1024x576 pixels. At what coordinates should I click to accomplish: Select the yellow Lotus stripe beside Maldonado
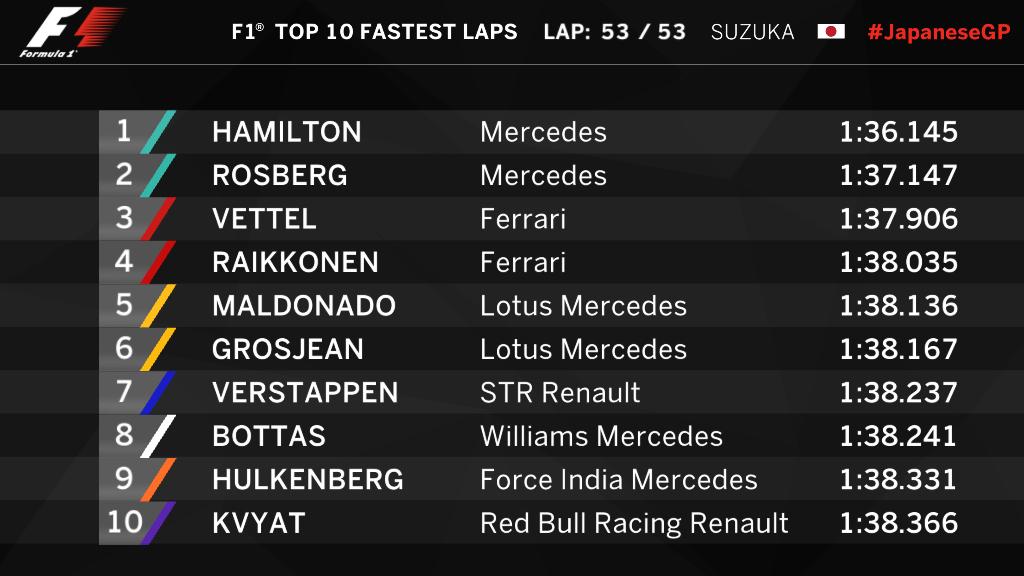159,305
